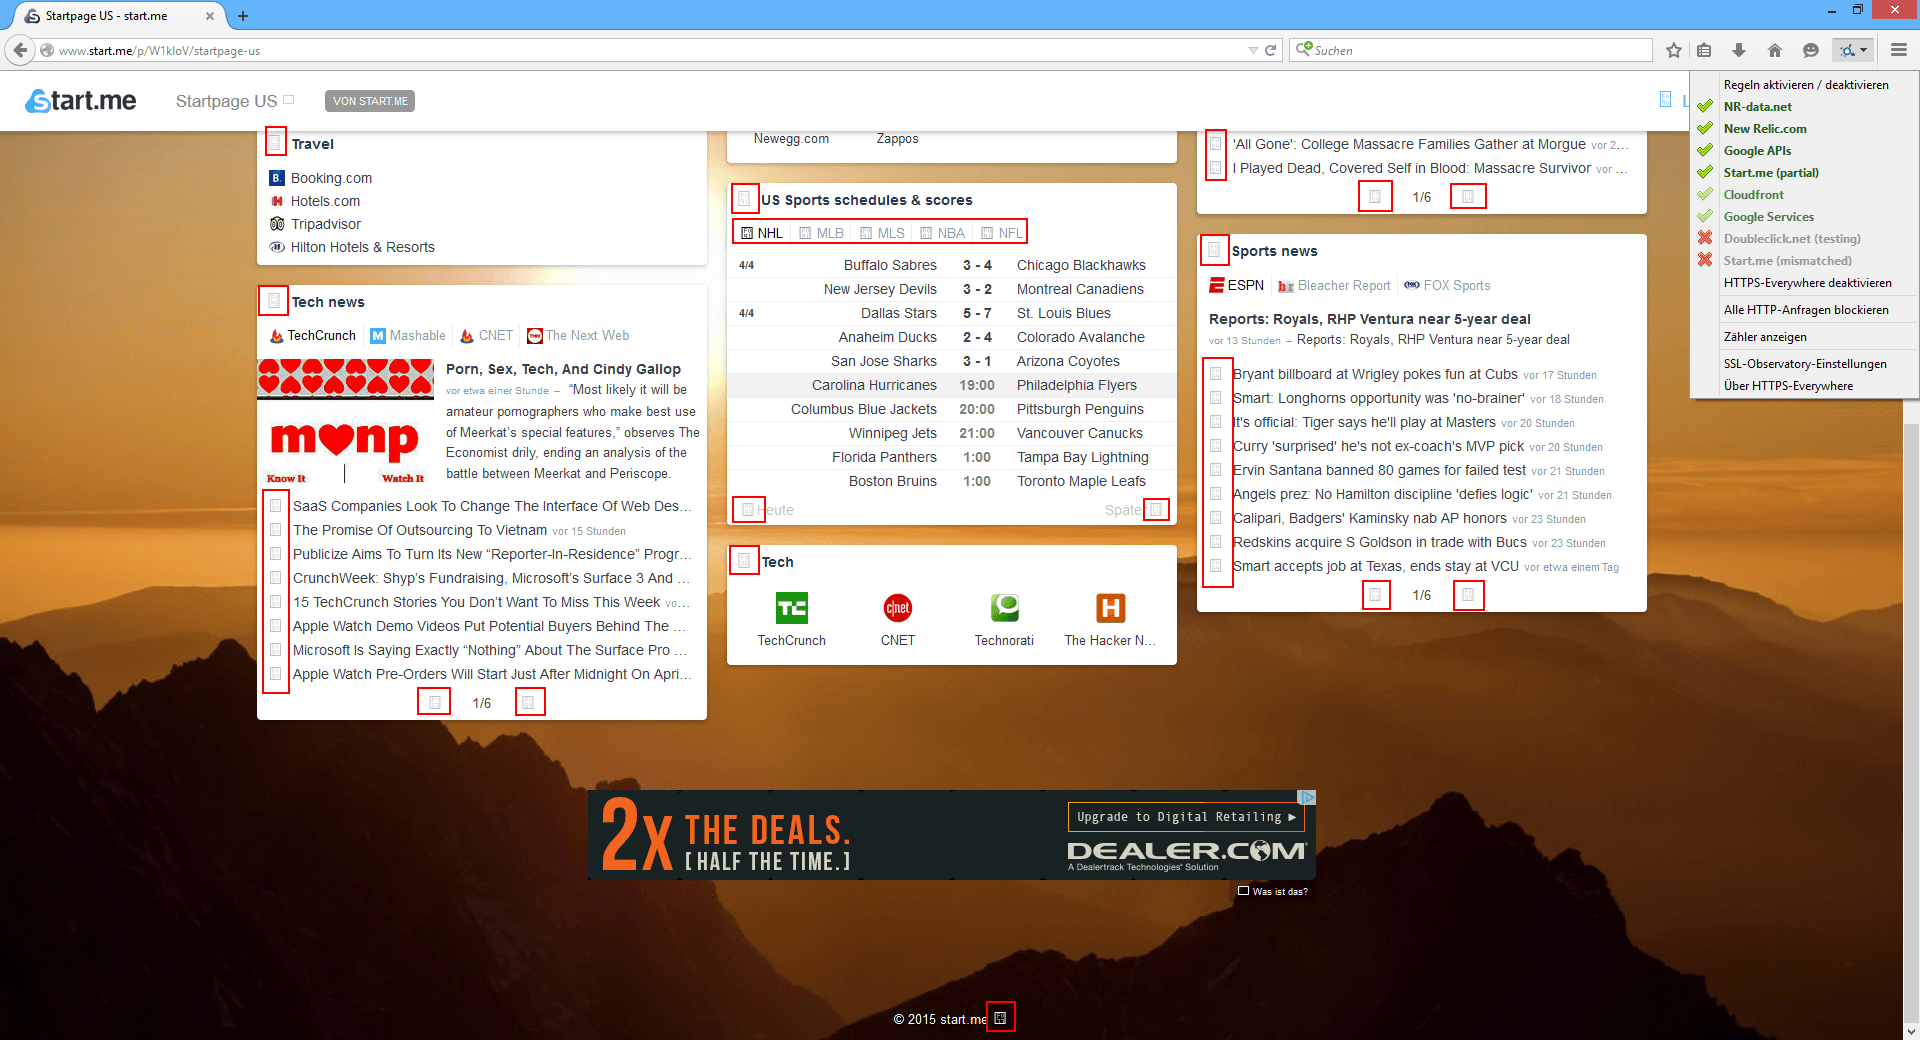Toggle the Google Services HTTPS rule
Image resolution: width=1920 pixels, height=1040 pixels.
tap(1768, 217)
